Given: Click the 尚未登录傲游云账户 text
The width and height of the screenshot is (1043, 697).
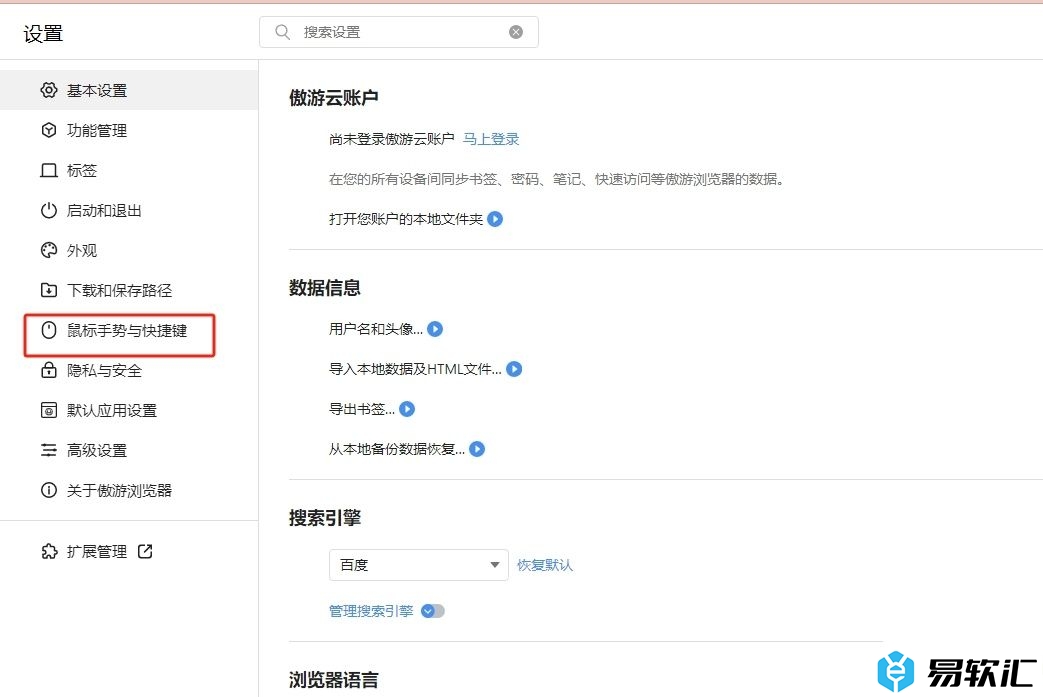Looking at the screenshot, I should [x=392, y=139].
